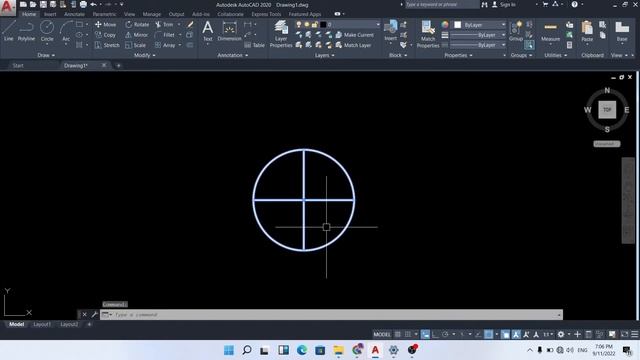
Task: Select the Line tool
Action: point(9,31)
